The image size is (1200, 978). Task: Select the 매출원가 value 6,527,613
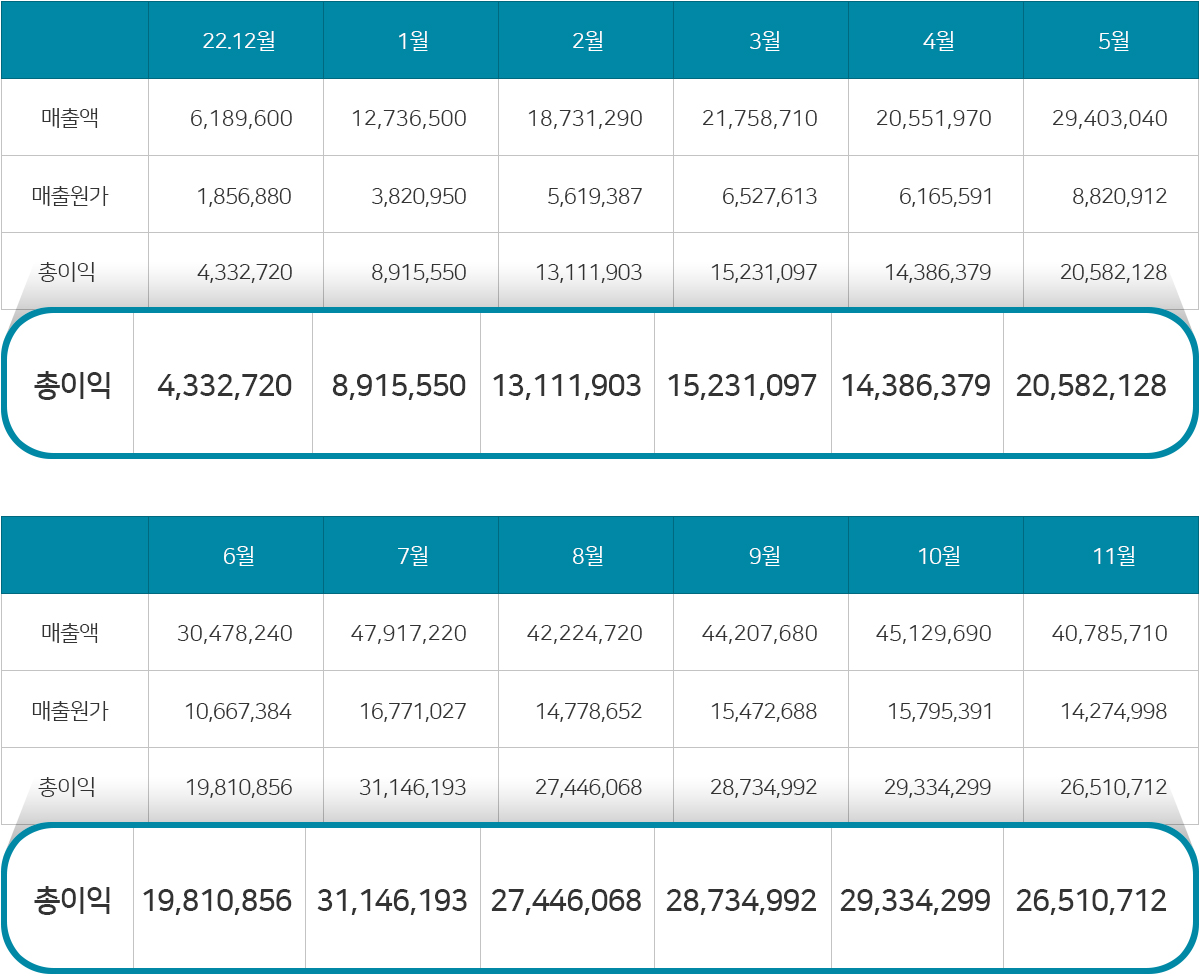point(769,196)
